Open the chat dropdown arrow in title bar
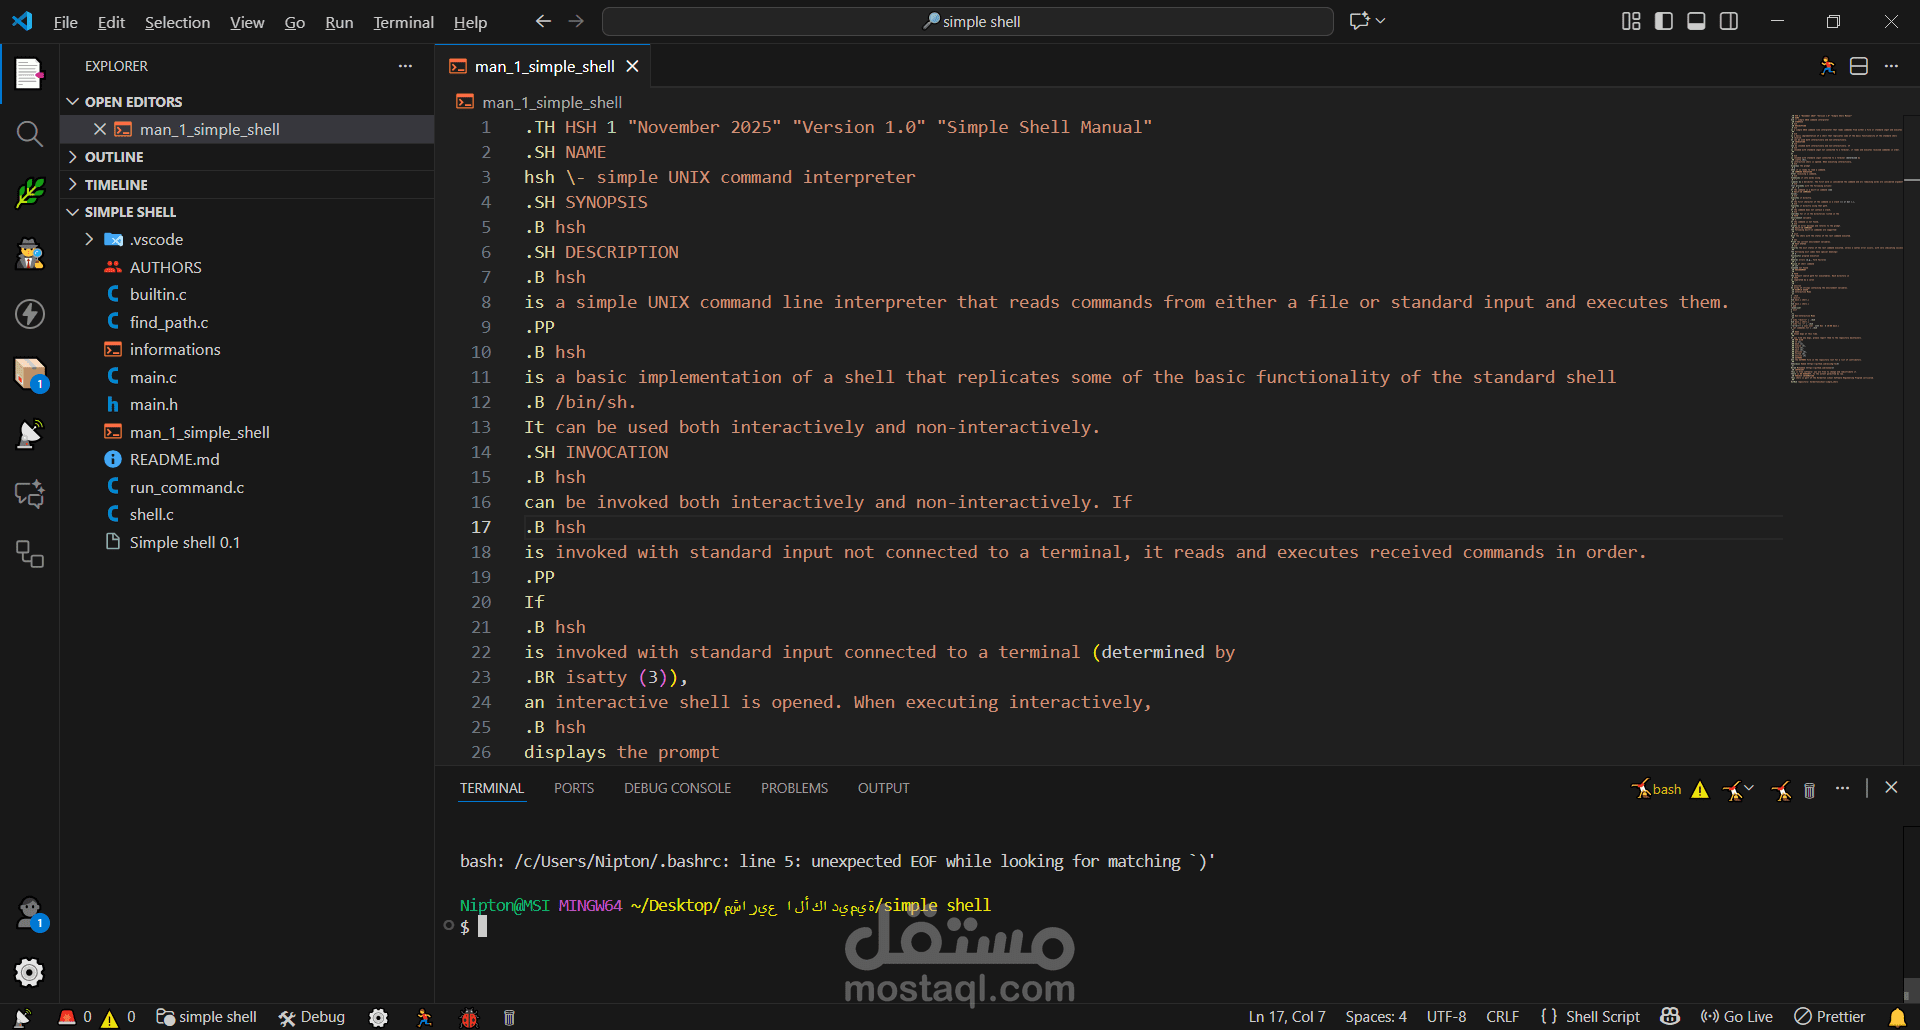 pyautogui.click(x=1381, y=21)
